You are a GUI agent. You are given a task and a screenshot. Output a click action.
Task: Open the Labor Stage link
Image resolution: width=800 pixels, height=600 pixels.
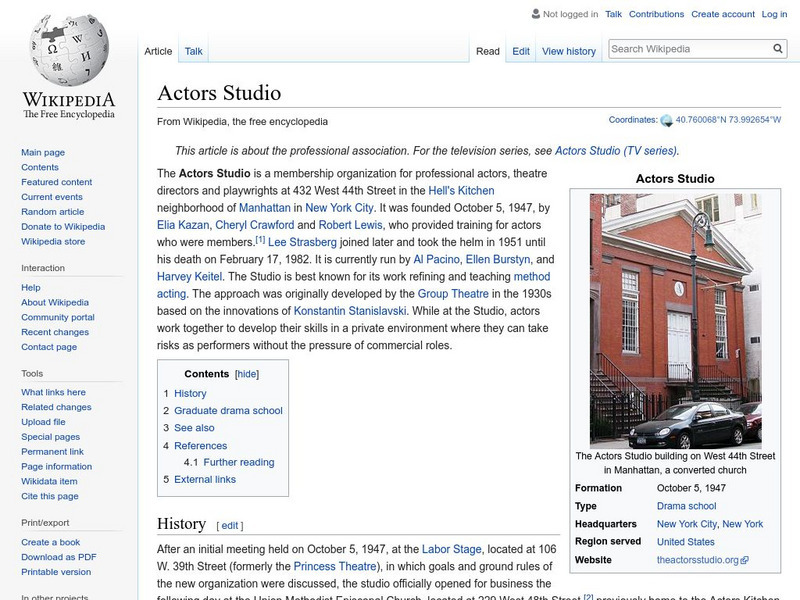[452, 549]
